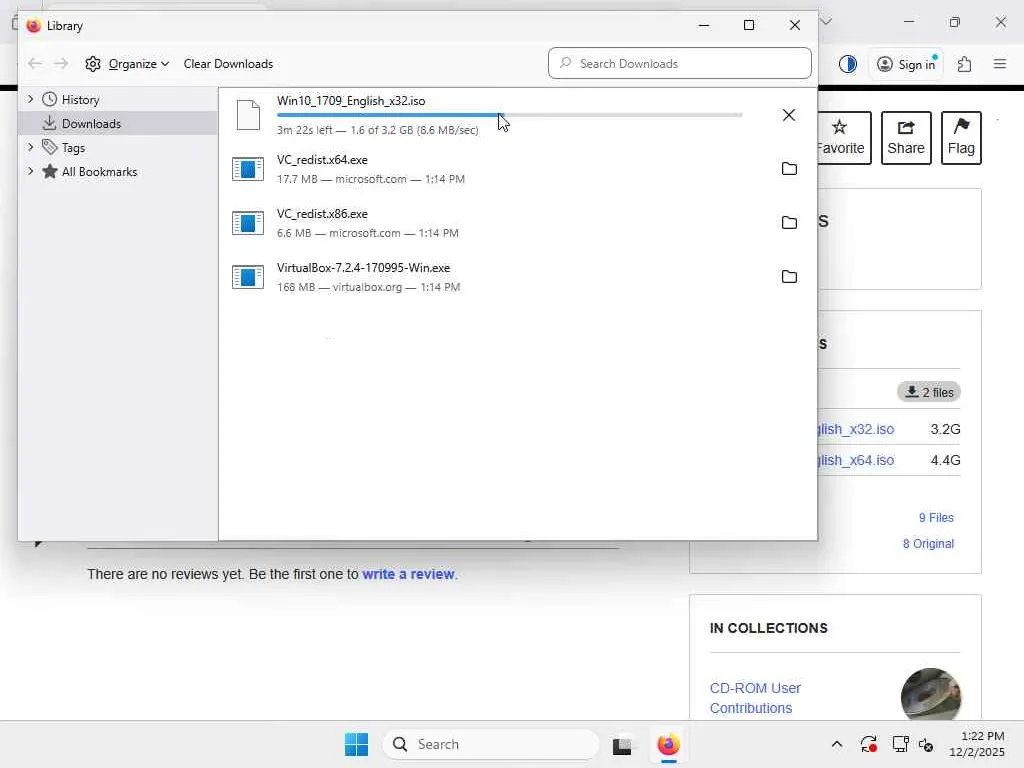Flag this item on the webpage
1024x768 pixels.
tap(961, 138)
